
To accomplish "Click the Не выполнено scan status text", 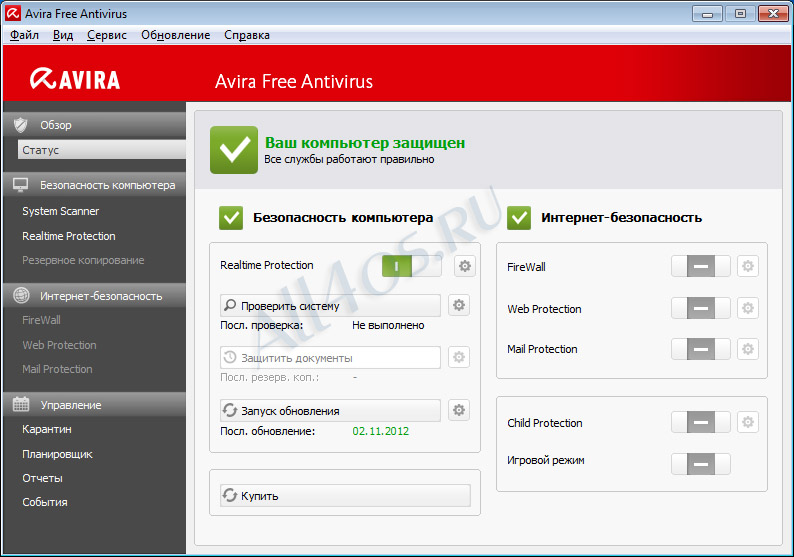I will tap(388, 325).
